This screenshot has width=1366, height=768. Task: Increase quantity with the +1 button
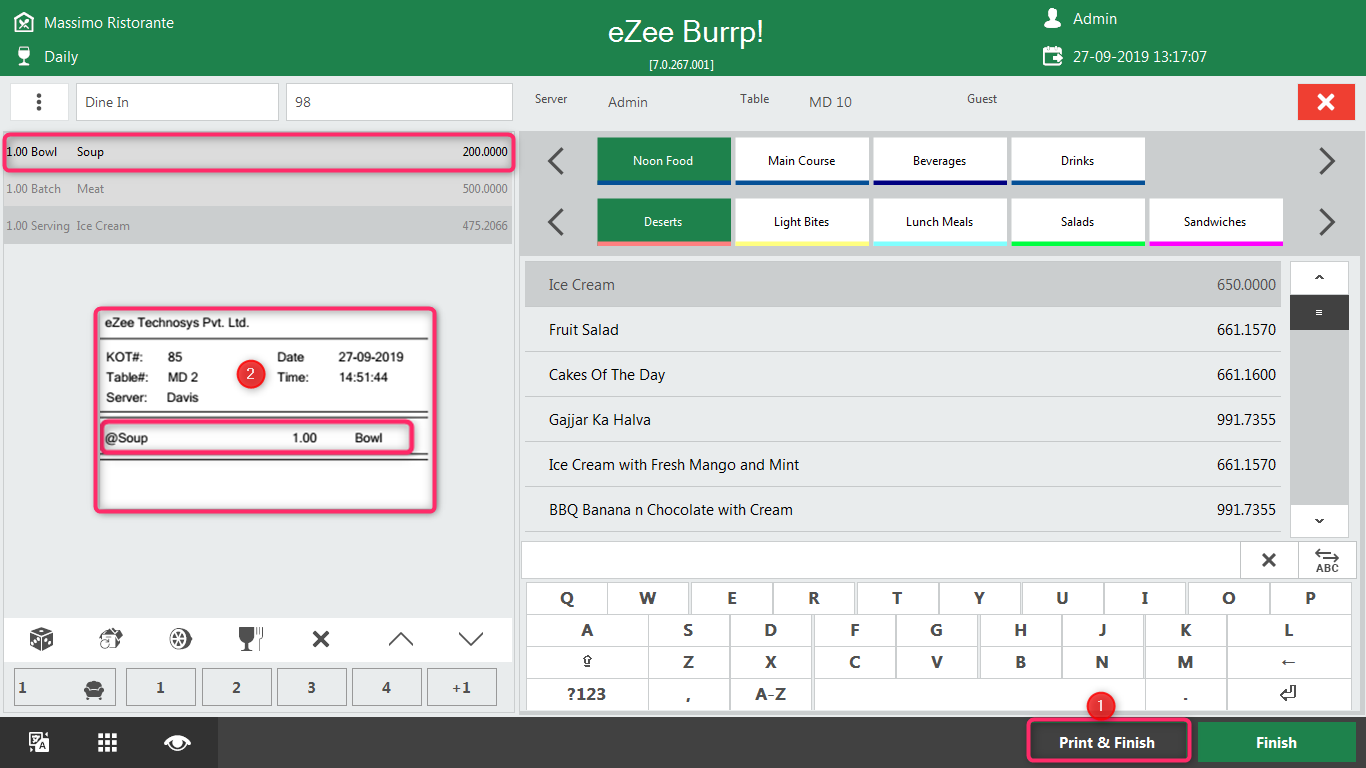pyautogui.click(x=462, y=688)
